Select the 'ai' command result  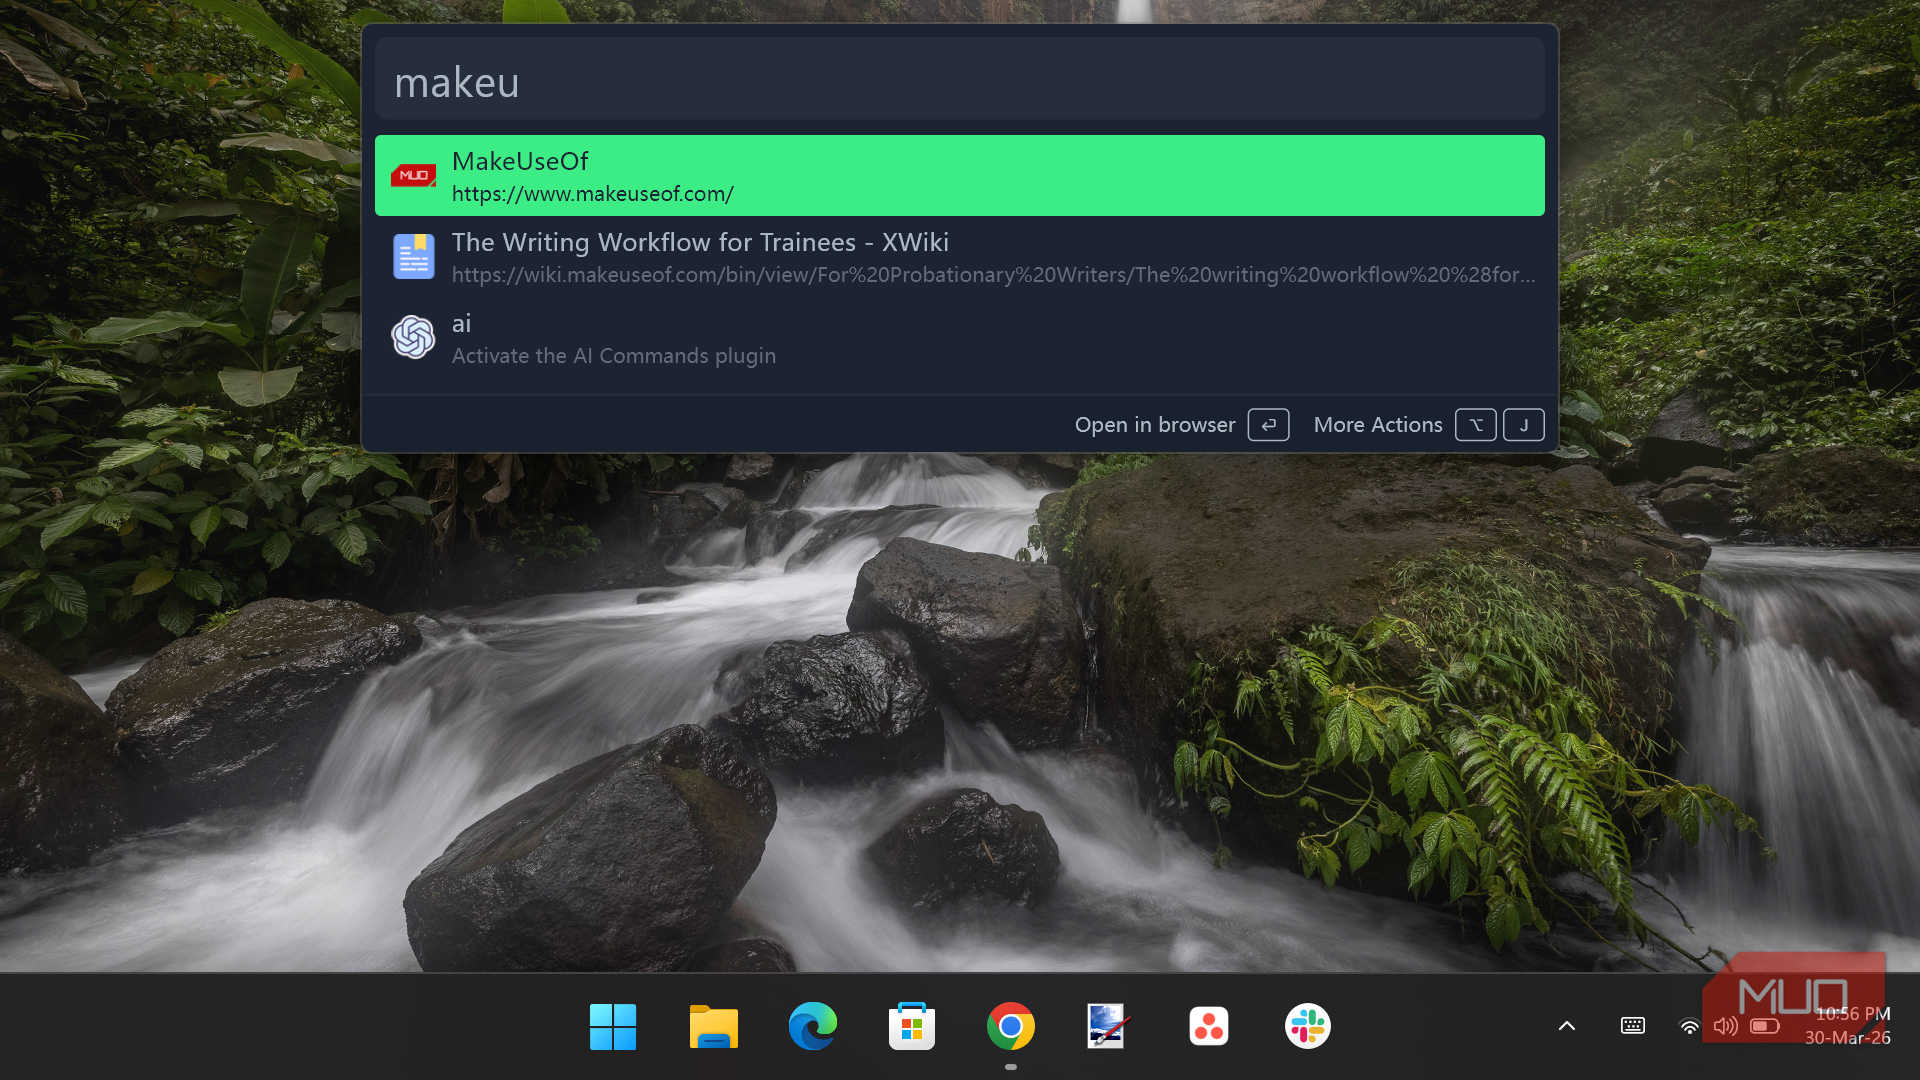pos(959,338)
